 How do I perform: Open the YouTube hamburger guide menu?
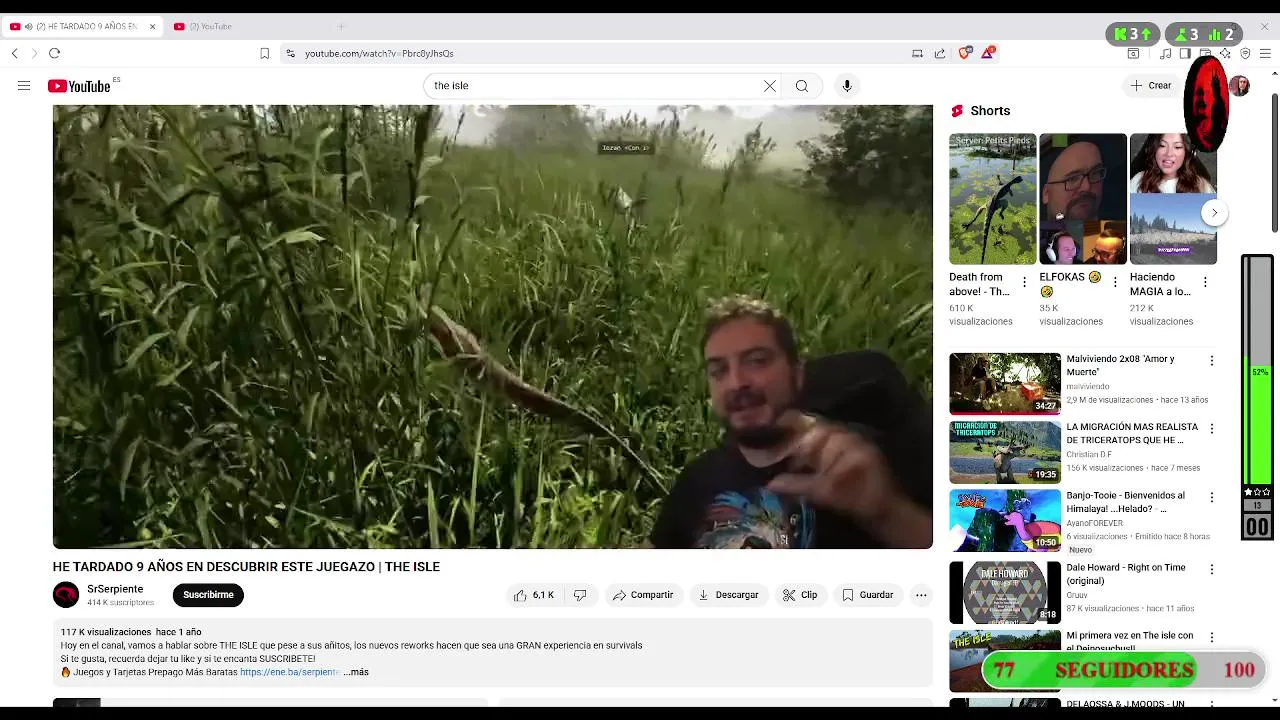click(x=24, y=86)
